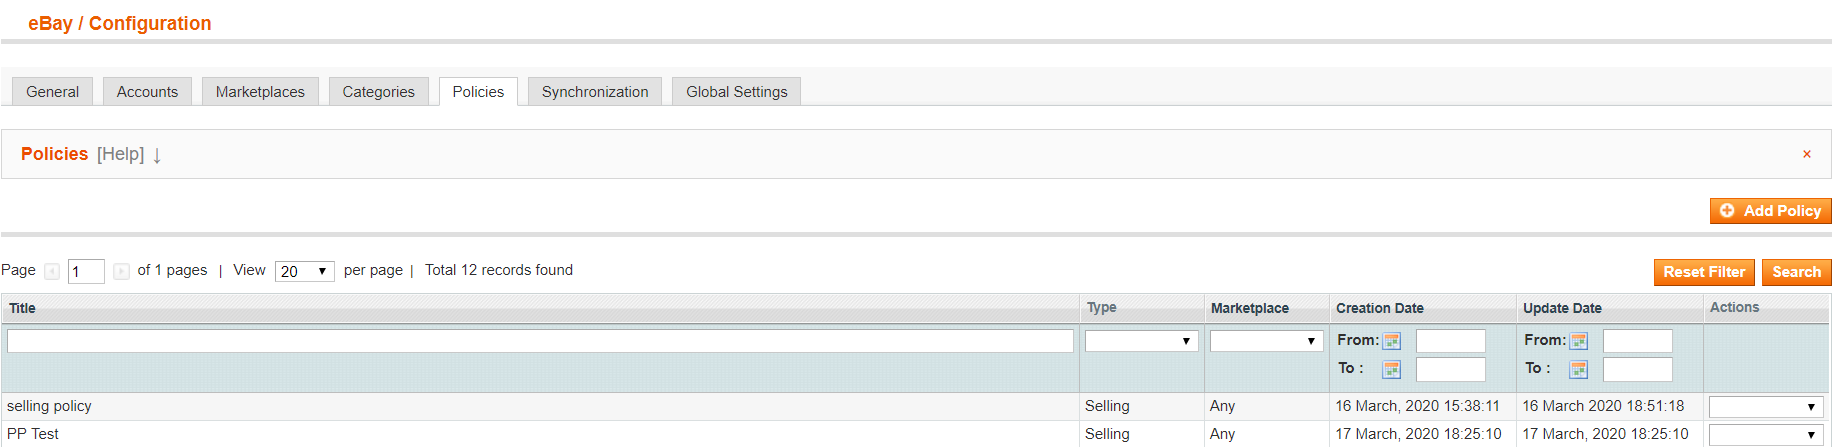Click the Search button

tap(1796, 272)
